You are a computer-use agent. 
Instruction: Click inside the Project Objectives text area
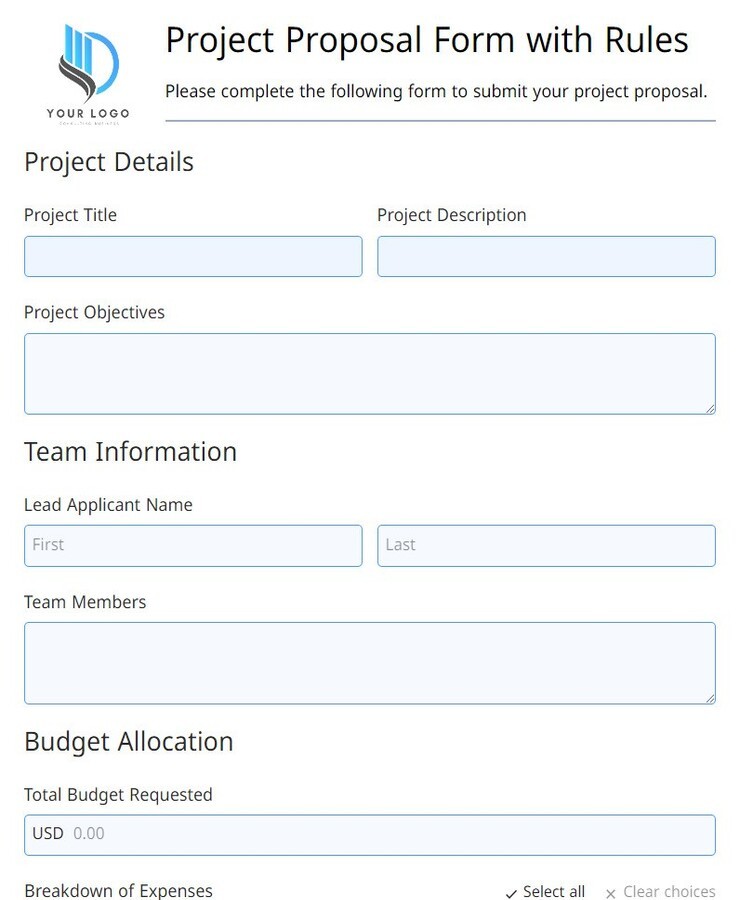(x=369, y=373)
